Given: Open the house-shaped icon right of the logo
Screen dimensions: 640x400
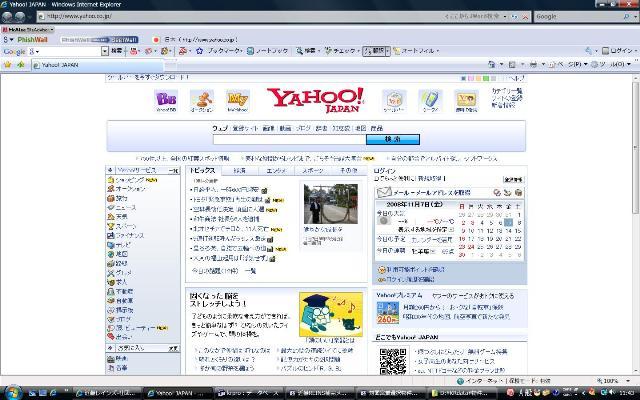Looking at the screenshot, I should (394, 99).
